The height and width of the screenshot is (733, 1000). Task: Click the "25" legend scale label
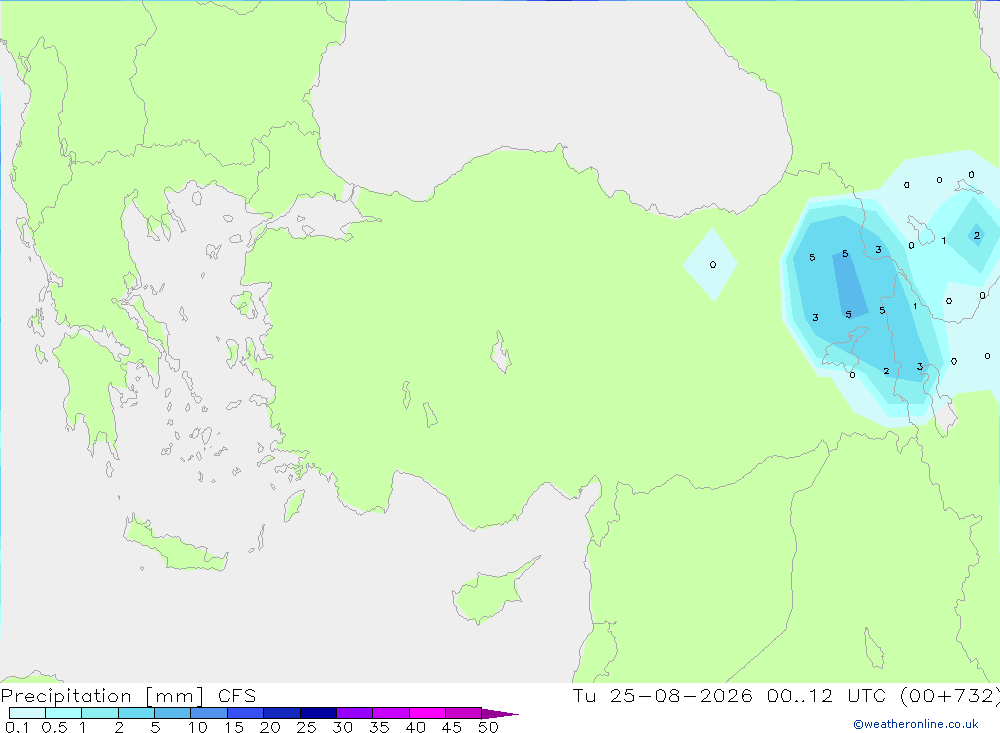click(307, 727)
